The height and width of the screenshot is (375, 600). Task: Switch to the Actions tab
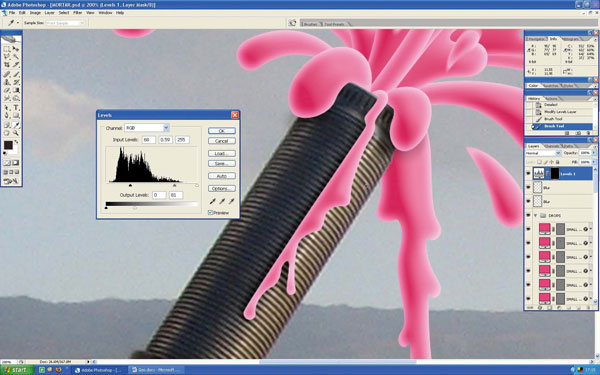coord(551,99)
